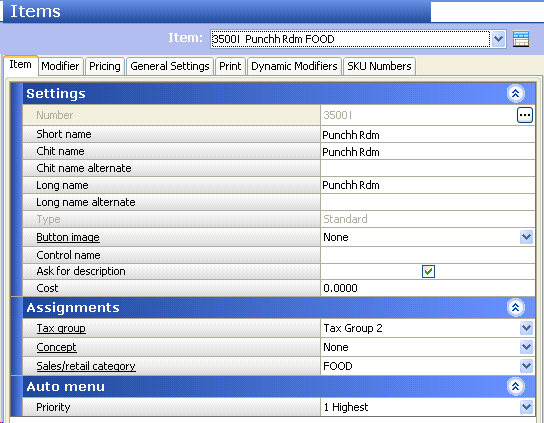The width and height of the screenshot is (544, 423).
Task: Click the Cost value field
Action: 427,288
